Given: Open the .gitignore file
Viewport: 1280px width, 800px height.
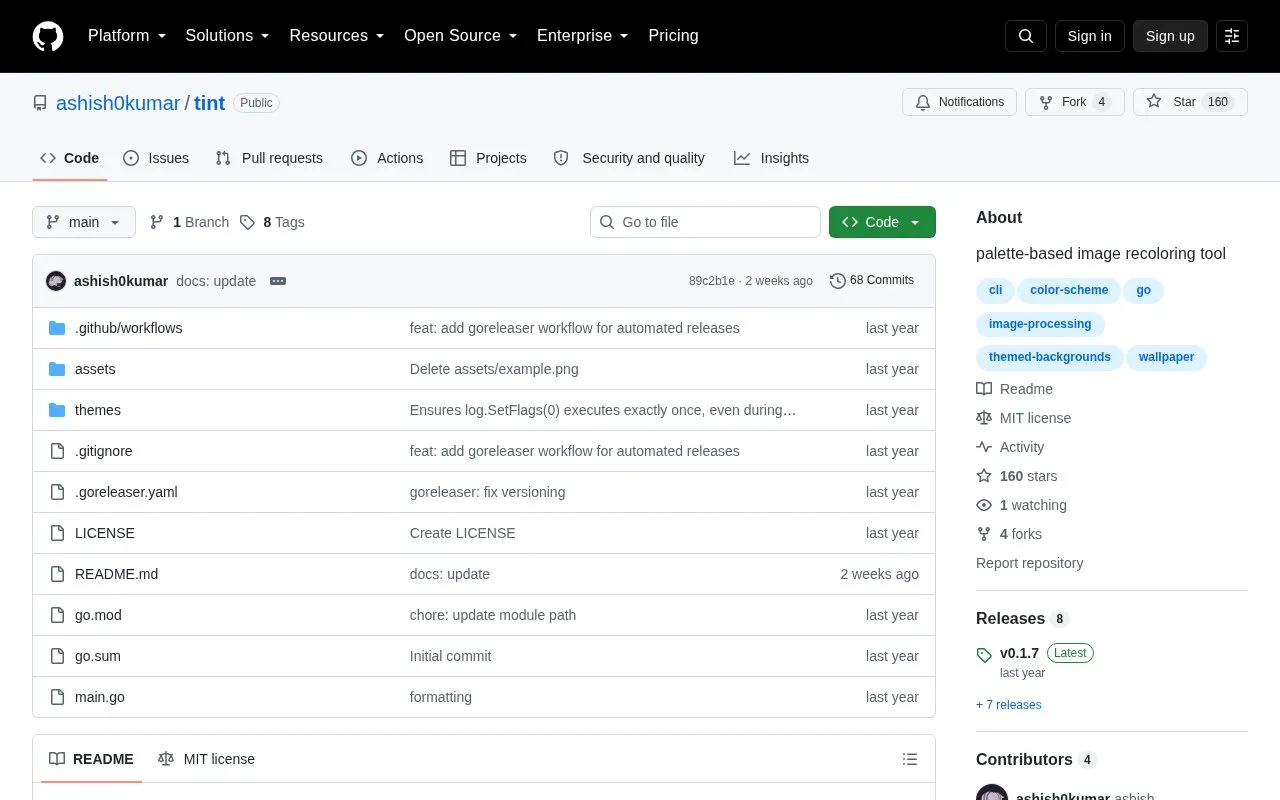Looking at the screenshot, I should pos(103,451).
